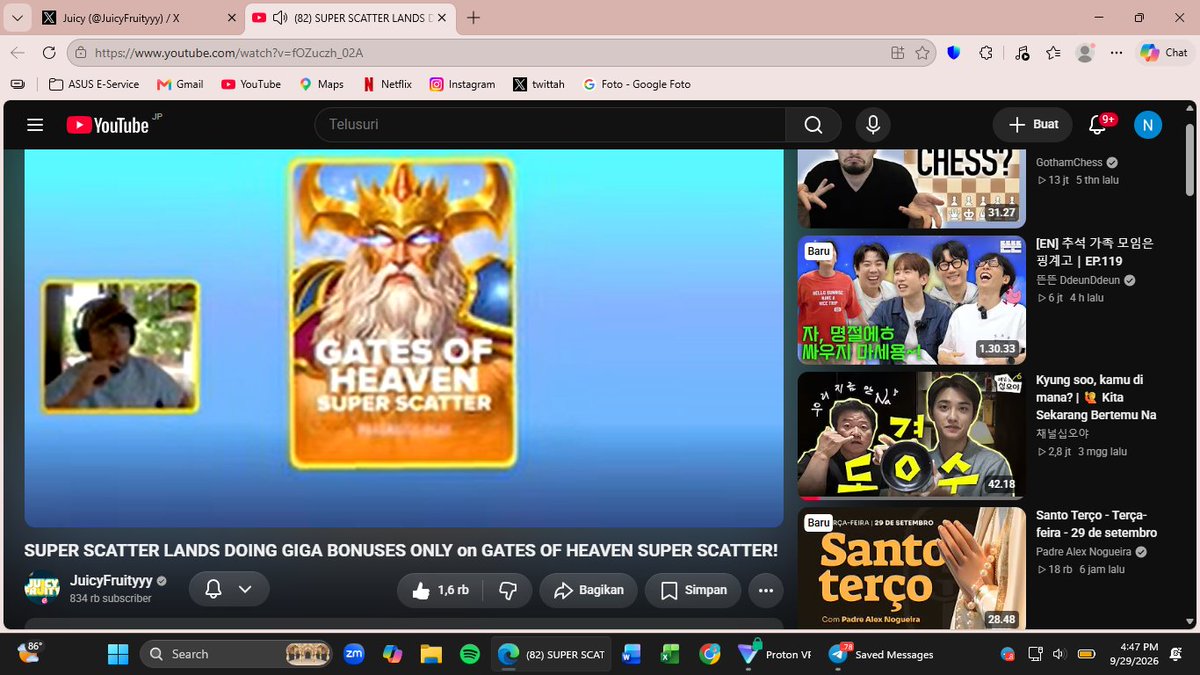Screen dimensions: 1200x675
Task: Open the Gmail bookmark
Action: [180, 84]
